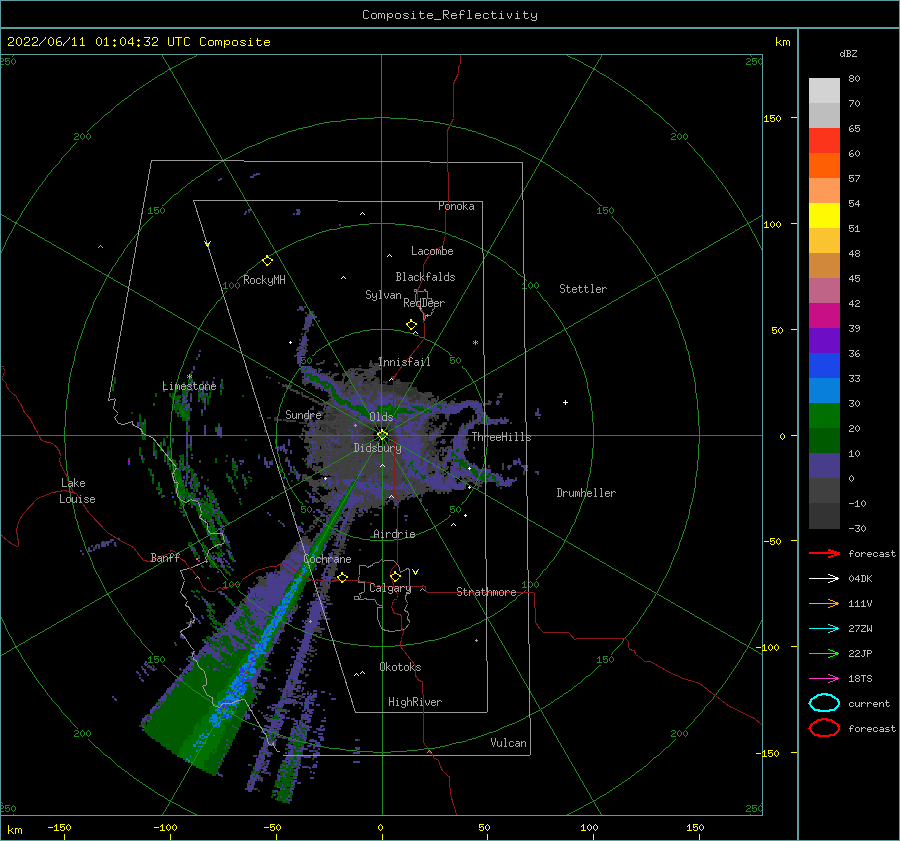Image resolution: width=900 pixels, height=841 pixels.
Task: Select the light gray 80-70 dBZ swatch
Action: click(x=824, y=91)
